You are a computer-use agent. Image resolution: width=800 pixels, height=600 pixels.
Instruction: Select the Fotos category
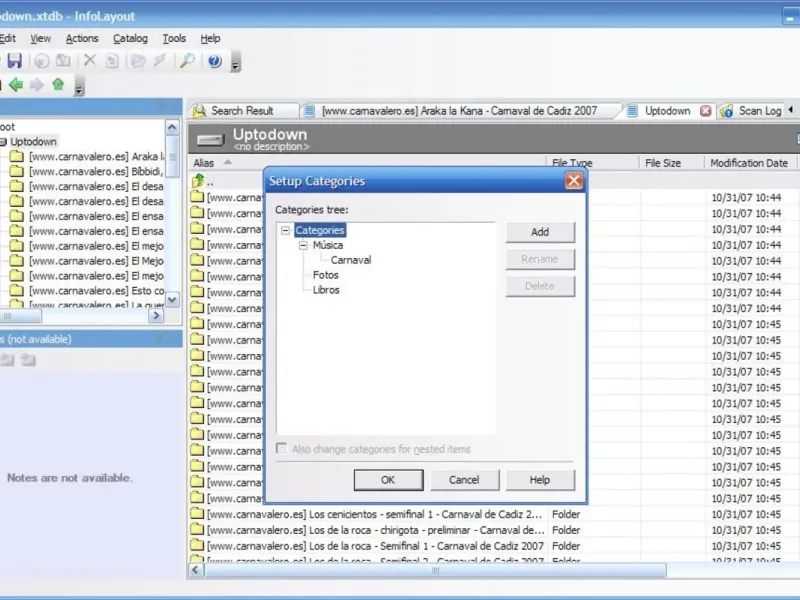[x=326, y=275]
